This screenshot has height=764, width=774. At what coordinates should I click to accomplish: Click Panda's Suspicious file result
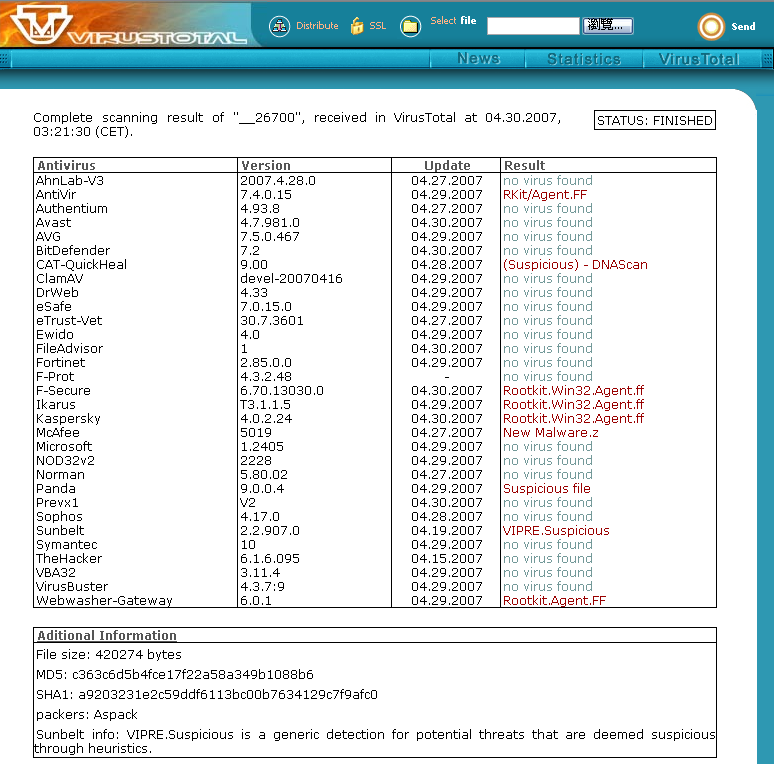click(x=546, y=489)
